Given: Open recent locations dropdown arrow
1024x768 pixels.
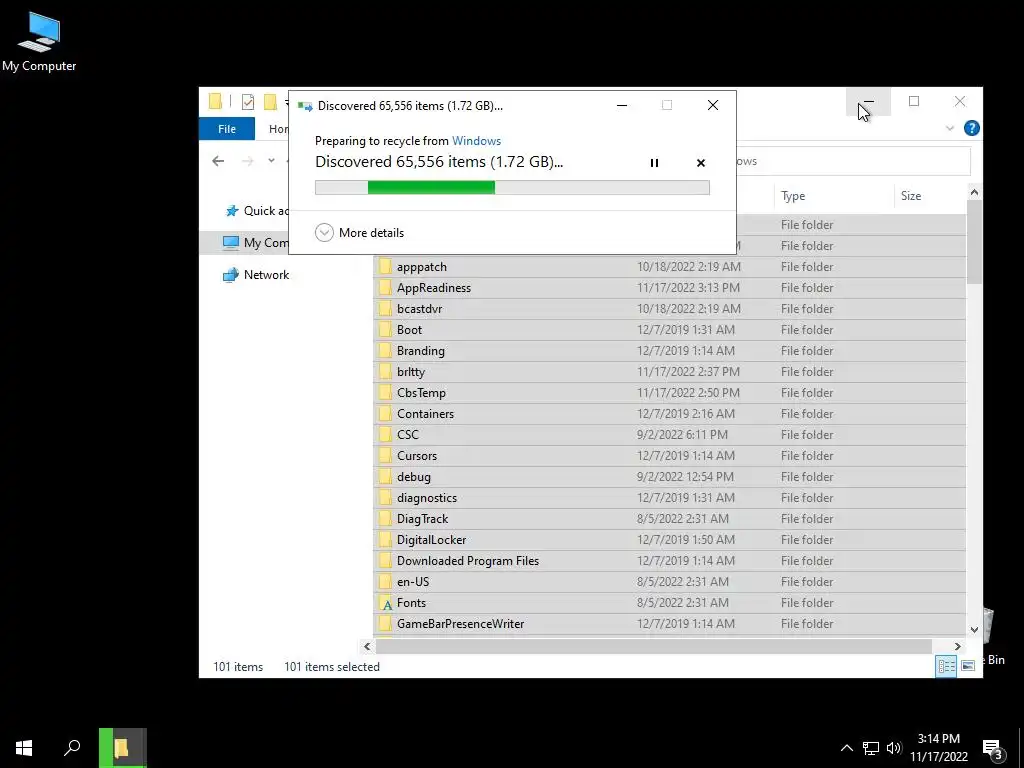Looking at the screenshot, I should click(271, 161).
